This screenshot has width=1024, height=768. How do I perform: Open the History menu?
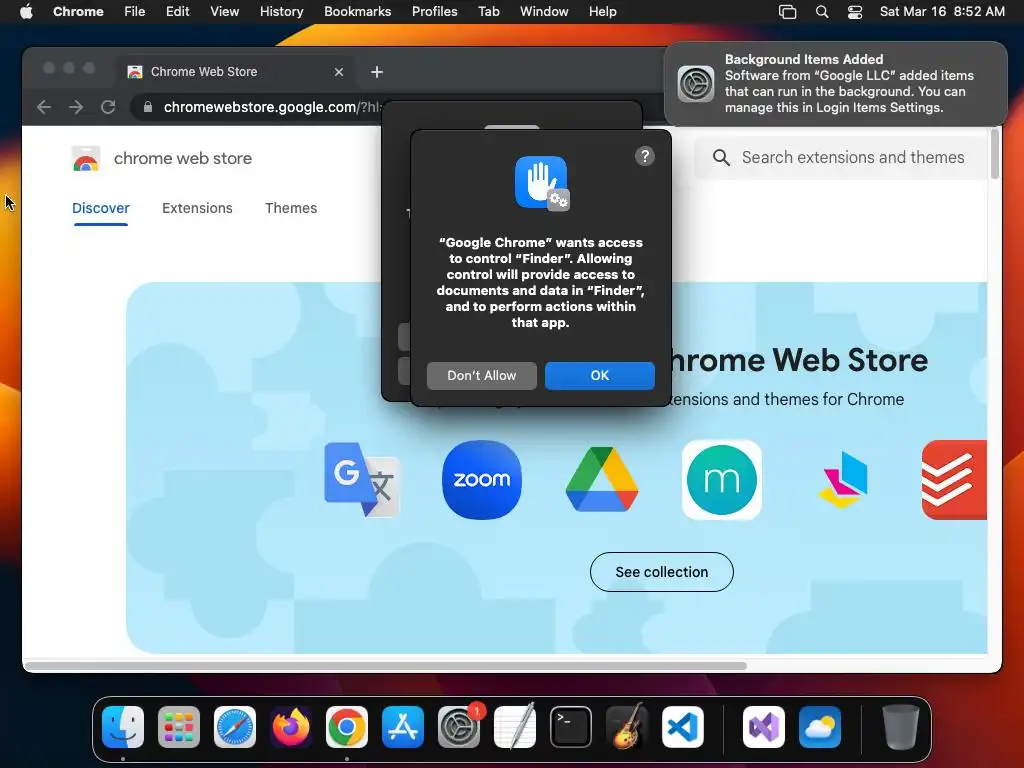(x=281, y=11)
